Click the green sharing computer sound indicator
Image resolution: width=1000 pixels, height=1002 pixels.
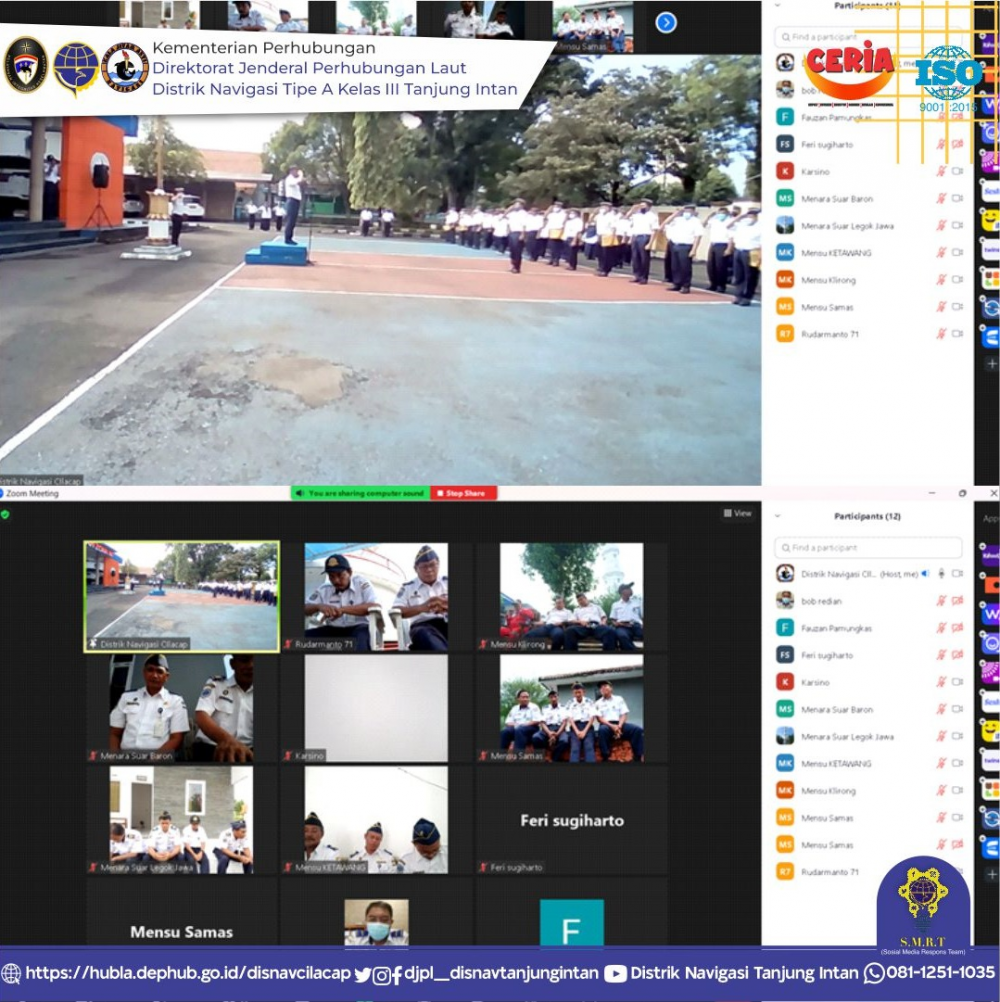(360, 493)
